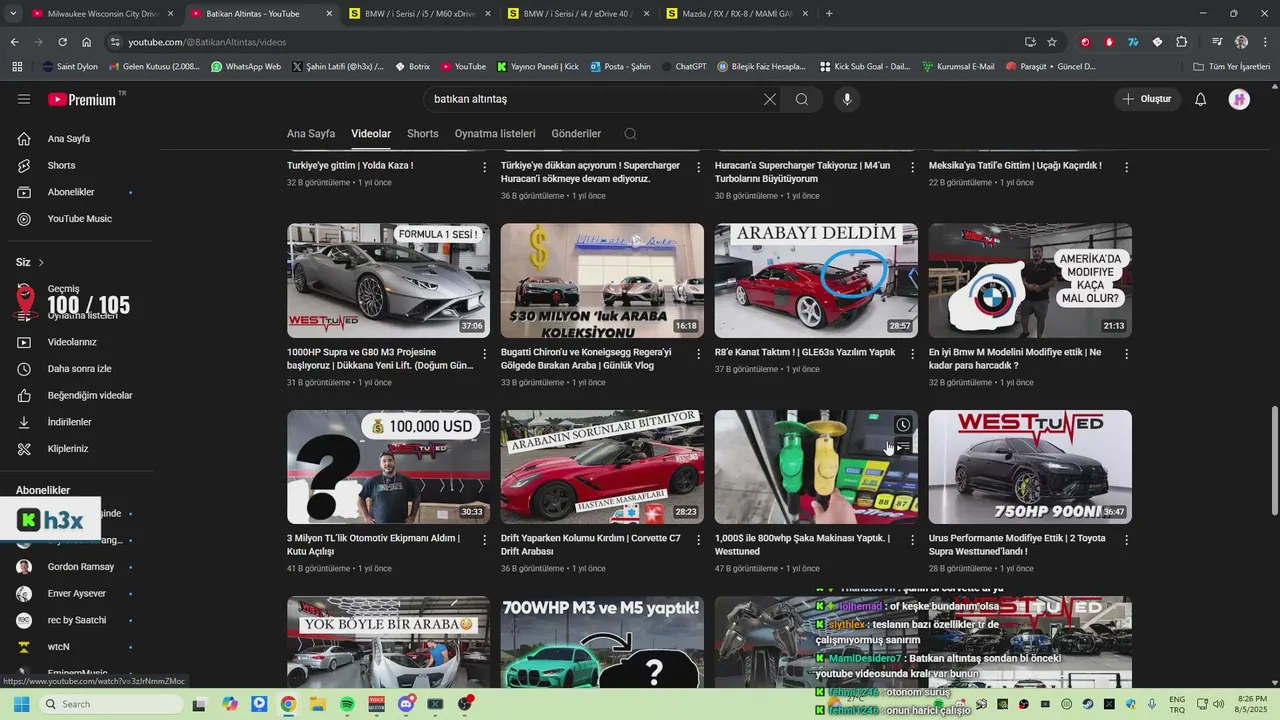Reload the page with browser refresh icon
This screenshot has height=720, width=1280.
(62, 42)
